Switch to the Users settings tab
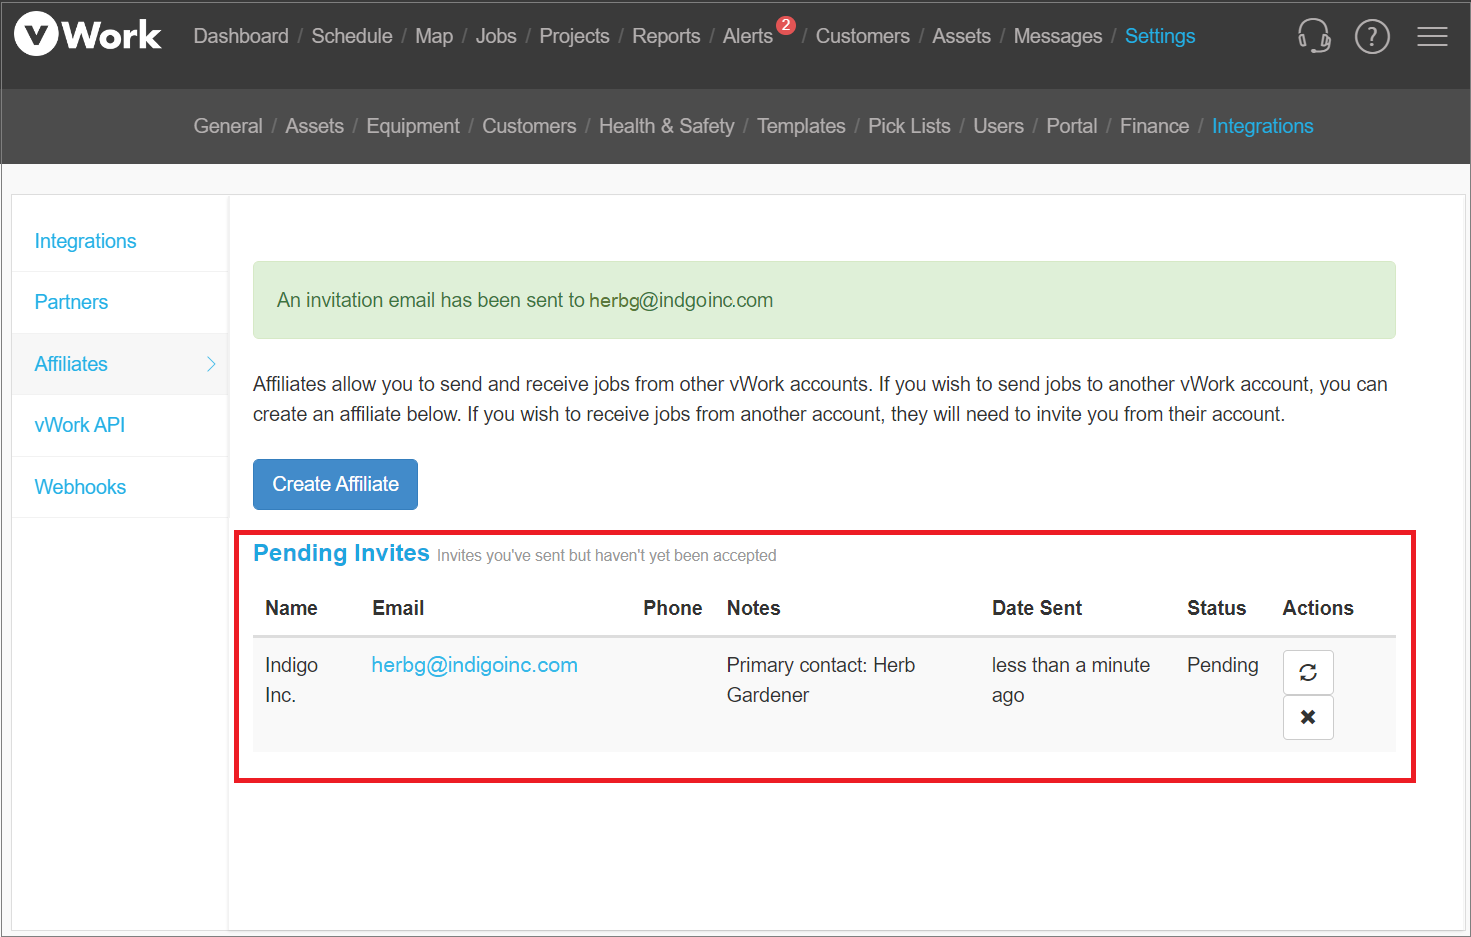1471x937 pixels. 998,126
